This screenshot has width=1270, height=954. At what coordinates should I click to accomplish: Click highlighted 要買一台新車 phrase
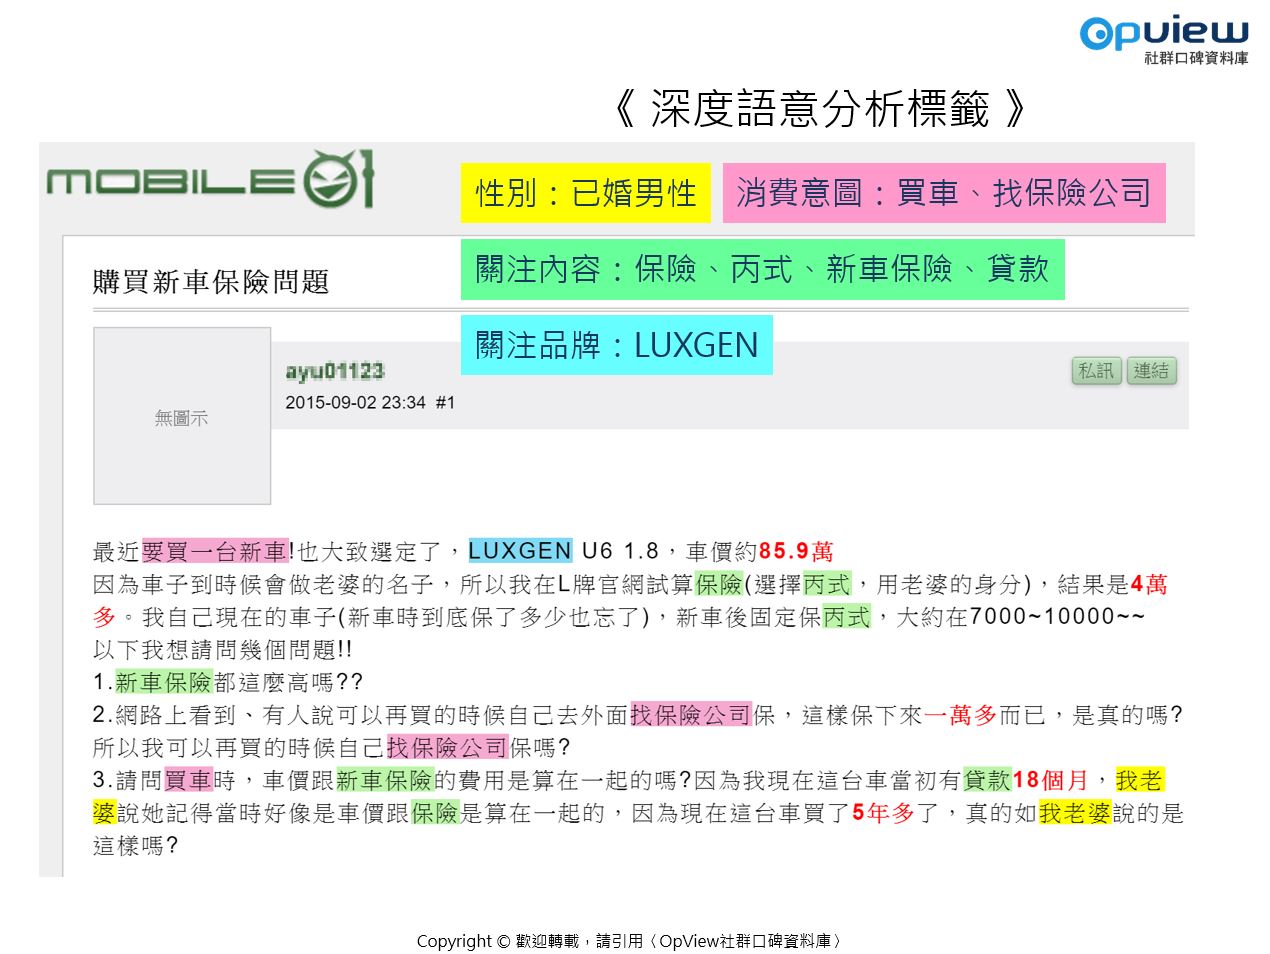215,551
